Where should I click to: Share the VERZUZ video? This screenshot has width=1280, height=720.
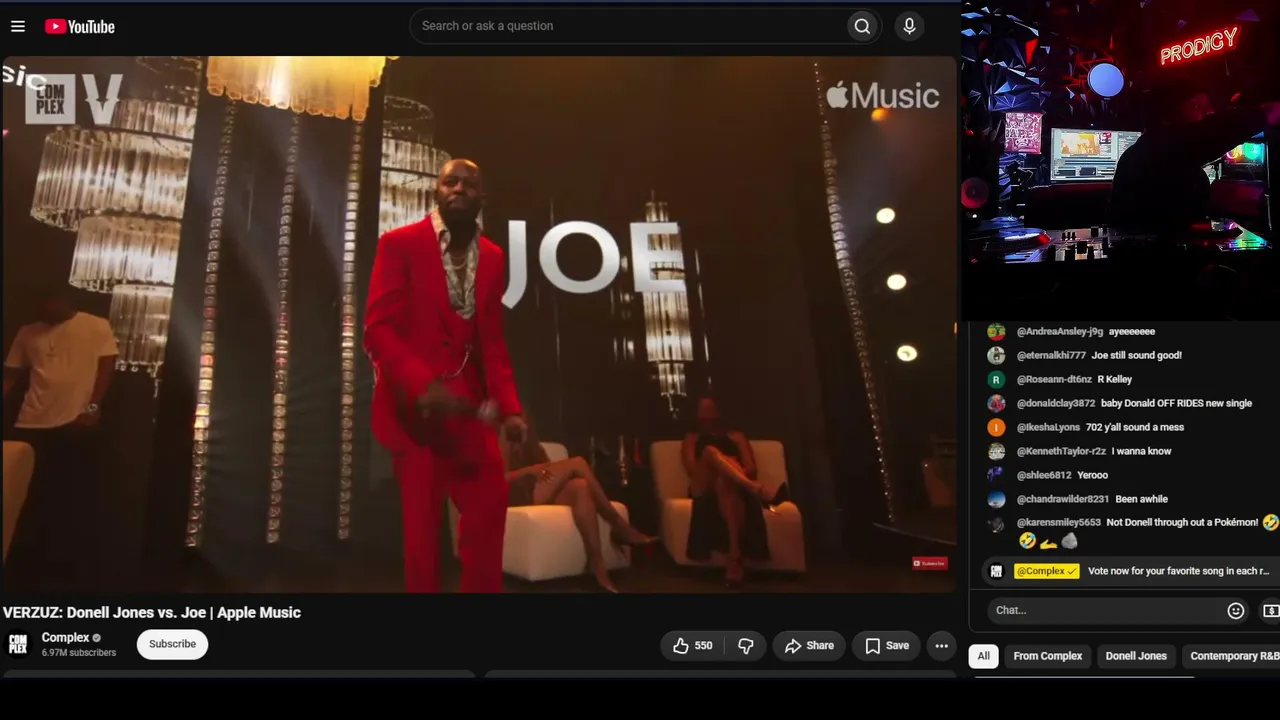point(809,646)
